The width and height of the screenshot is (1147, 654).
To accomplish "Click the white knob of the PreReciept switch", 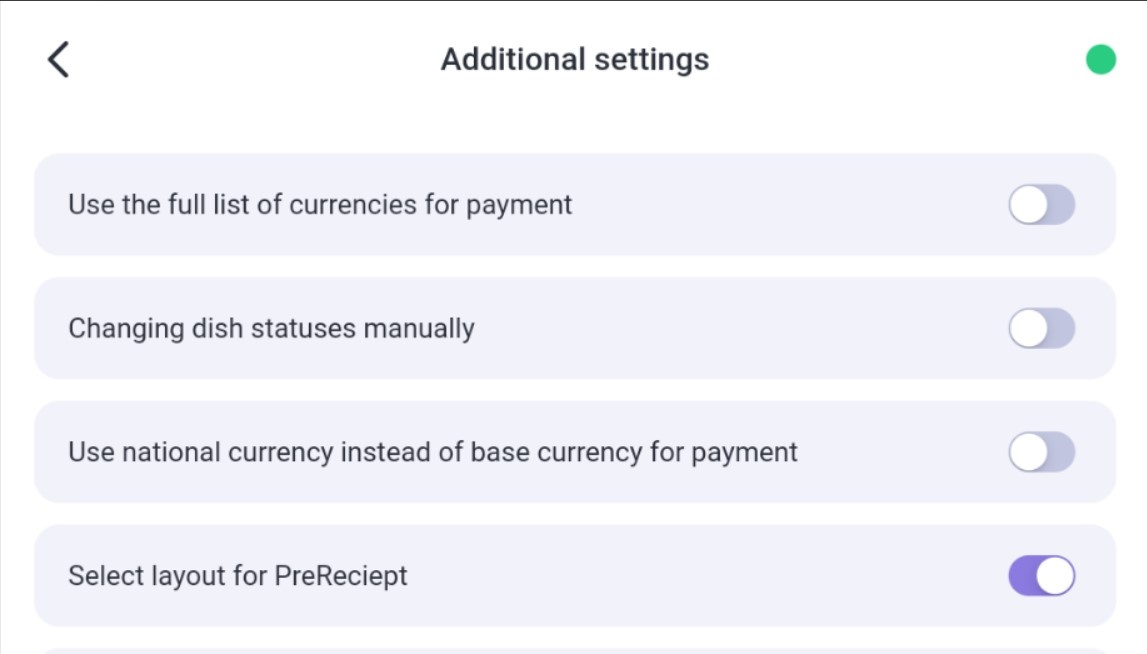I will point(1055,575).
